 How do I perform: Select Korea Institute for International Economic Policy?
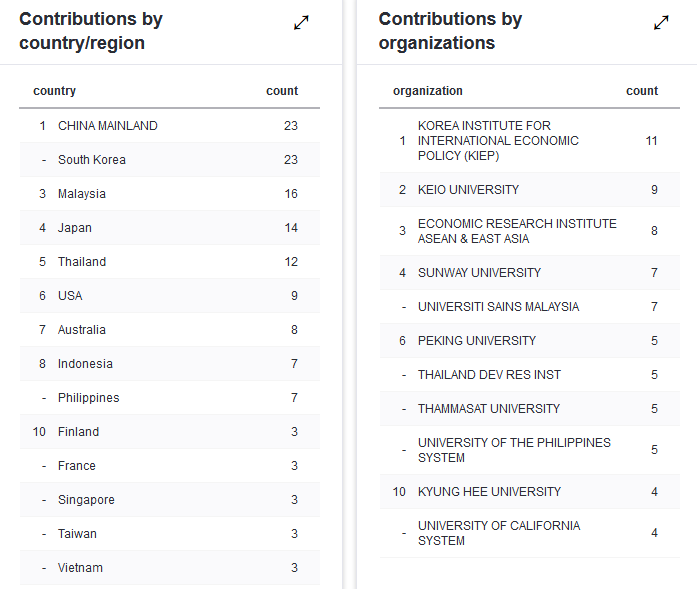[x=530, y=141]
